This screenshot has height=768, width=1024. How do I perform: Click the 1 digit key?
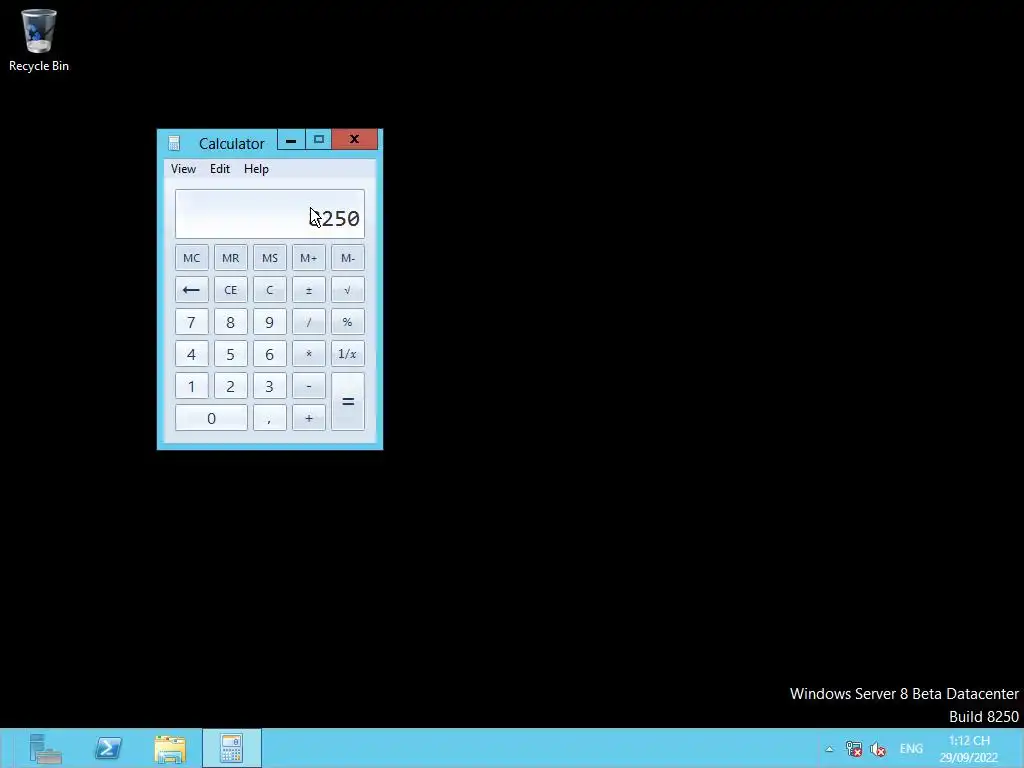pos(191,386)
